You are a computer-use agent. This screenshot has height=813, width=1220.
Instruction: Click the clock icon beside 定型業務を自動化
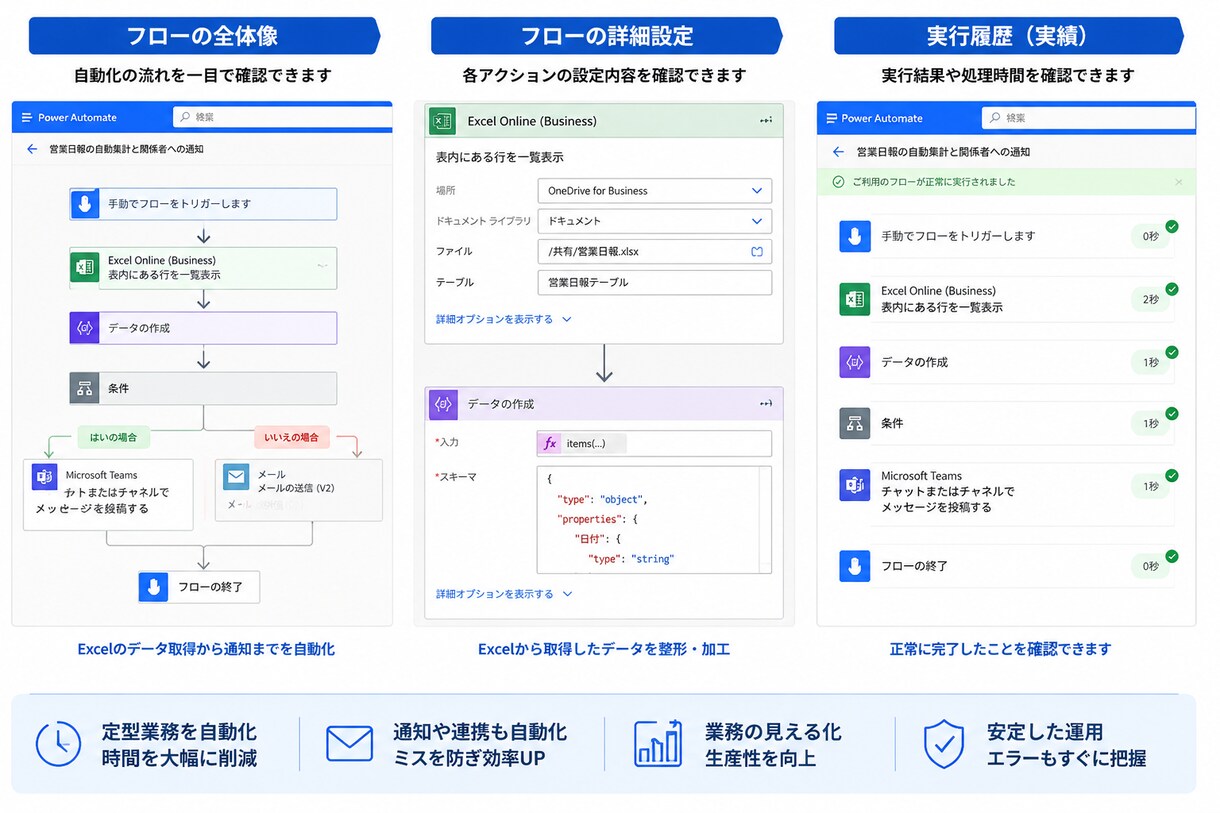(x=59, y=744)
